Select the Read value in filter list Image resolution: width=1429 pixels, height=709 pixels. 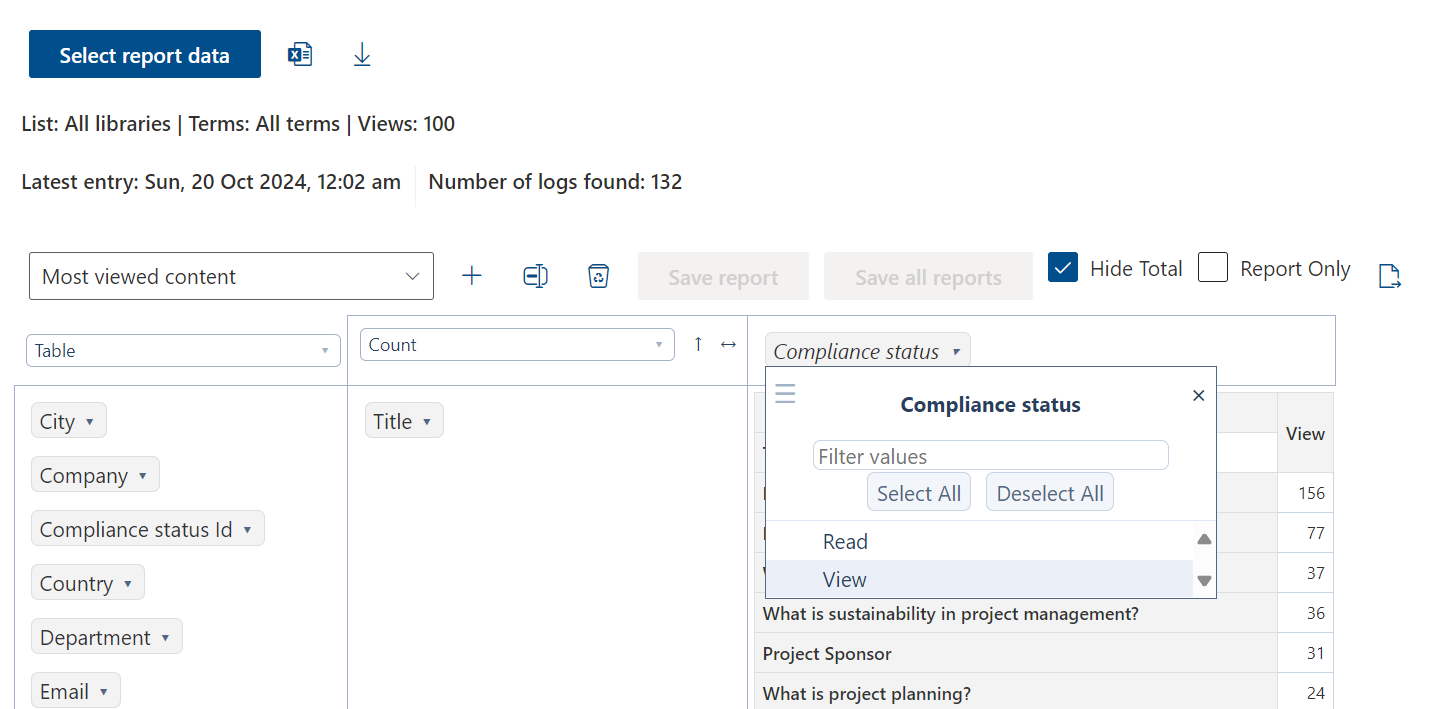click(845, 542)
